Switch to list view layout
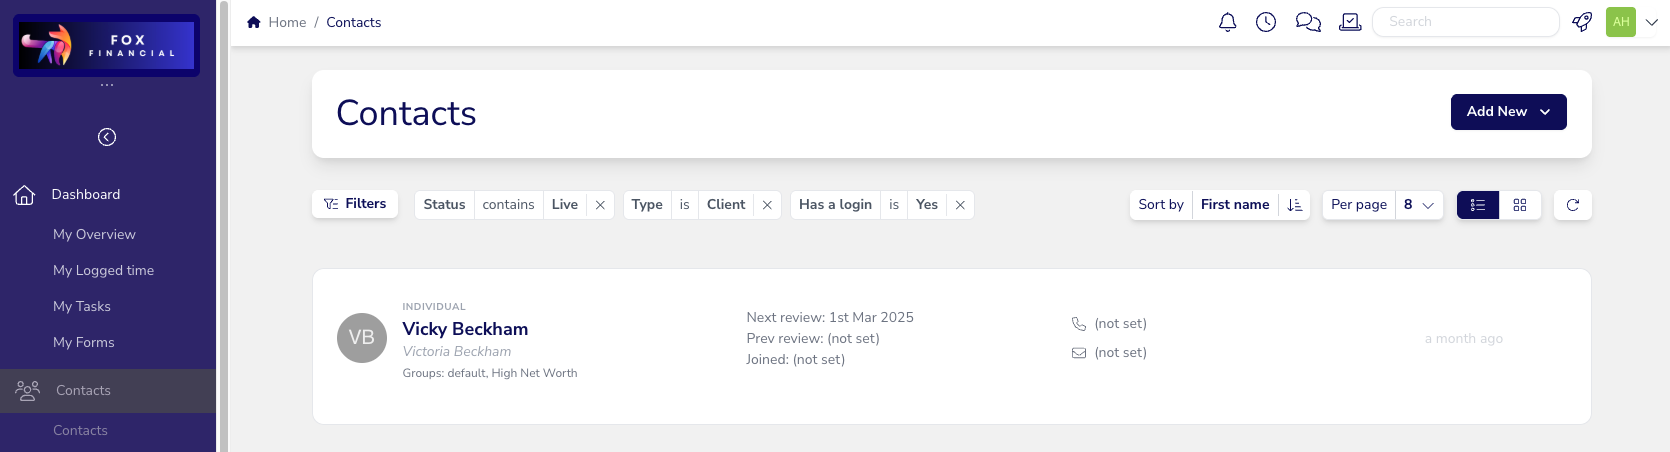1670x452 pixels. tap(1478, 205)
